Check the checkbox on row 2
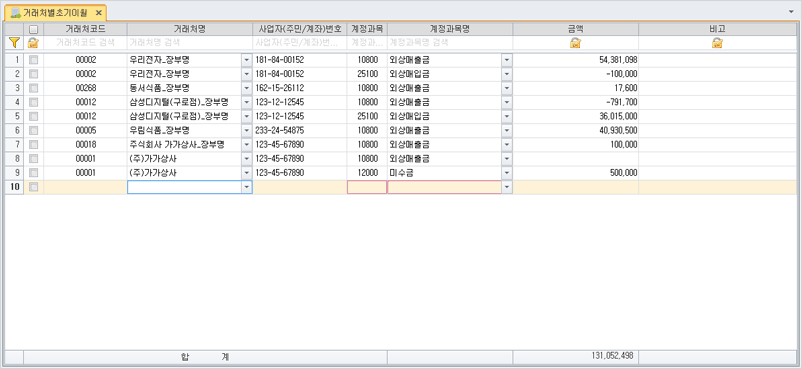This screenshot has width=802, height=369. (x=33, y=74)
